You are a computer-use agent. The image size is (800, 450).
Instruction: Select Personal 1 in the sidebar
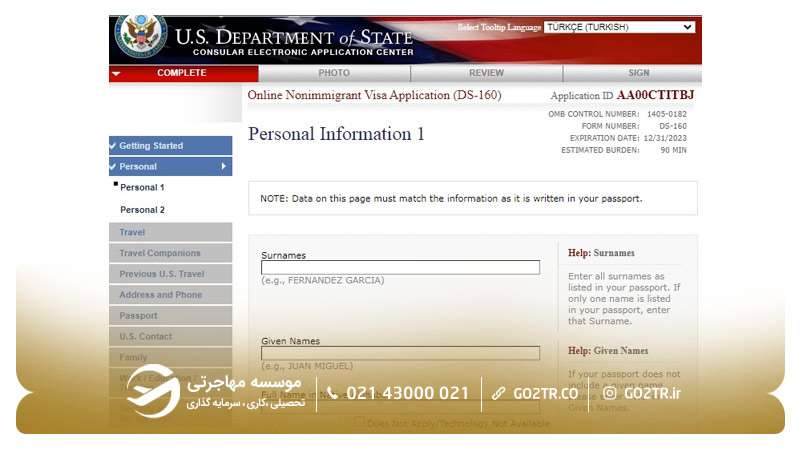142,187
